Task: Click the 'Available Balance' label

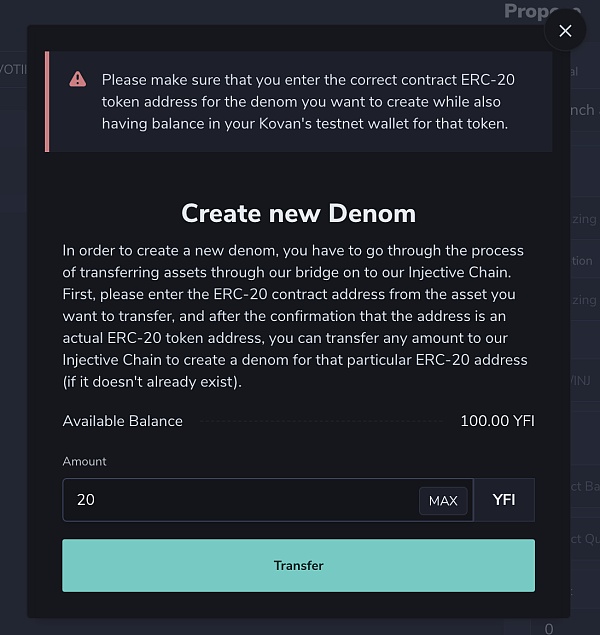Action: [123, 421]
